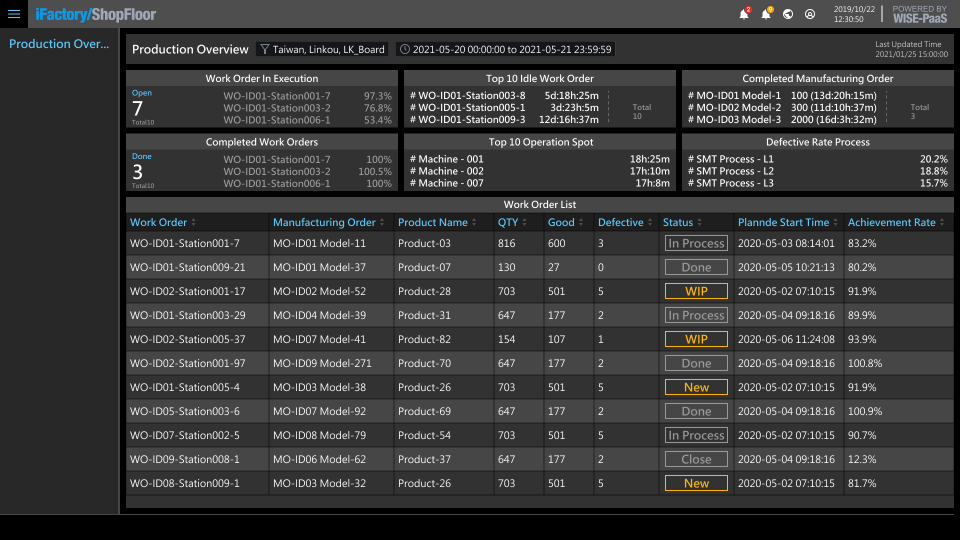
Task: Click New status for WO-ID01-Station005-4
Action: point(696,387)
